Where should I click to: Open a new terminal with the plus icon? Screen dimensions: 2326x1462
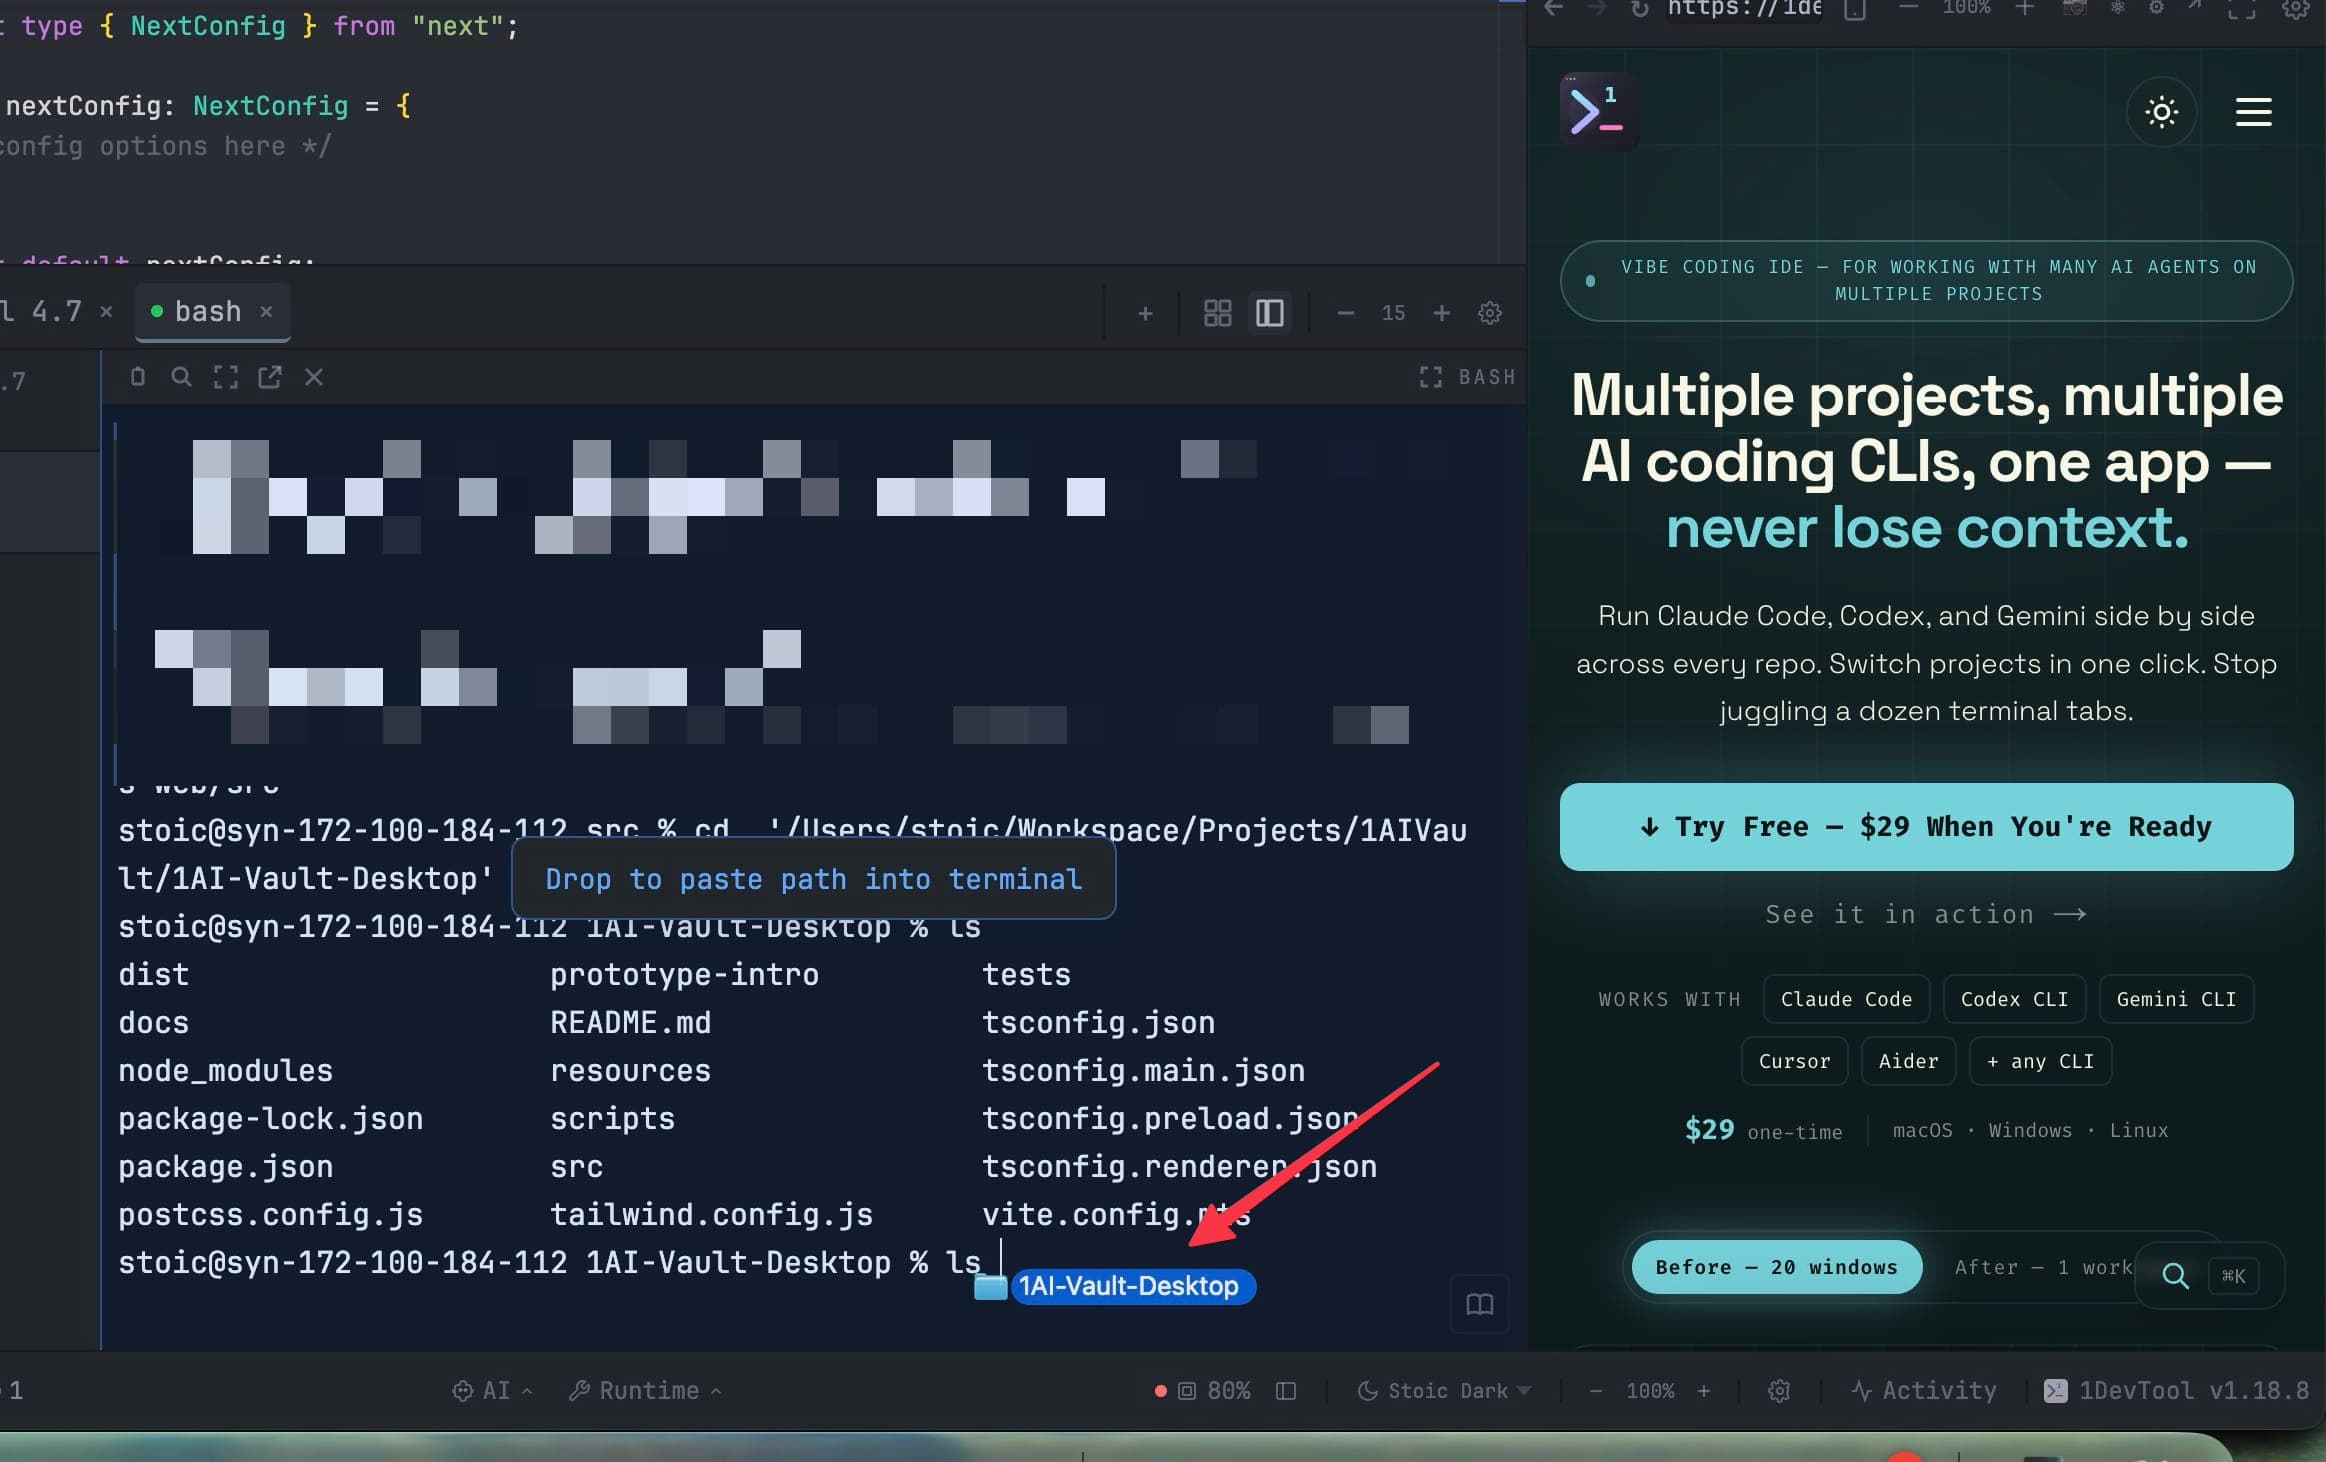[1145, 314]
